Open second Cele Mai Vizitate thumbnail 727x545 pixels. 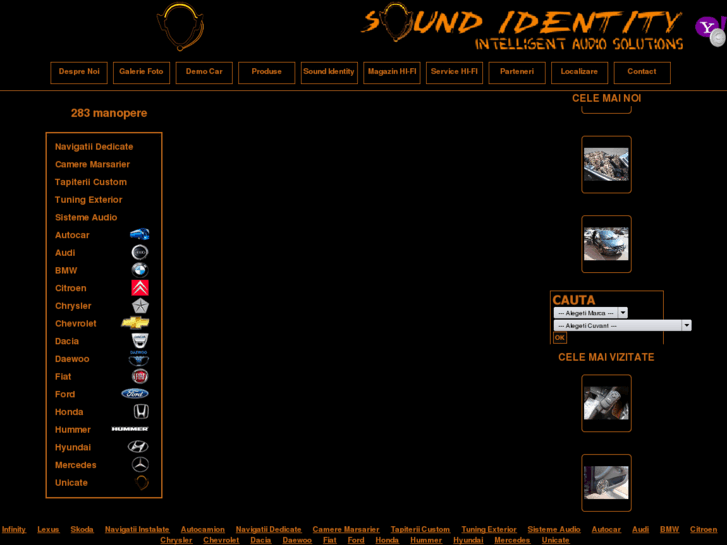click(x=606, y=483)
